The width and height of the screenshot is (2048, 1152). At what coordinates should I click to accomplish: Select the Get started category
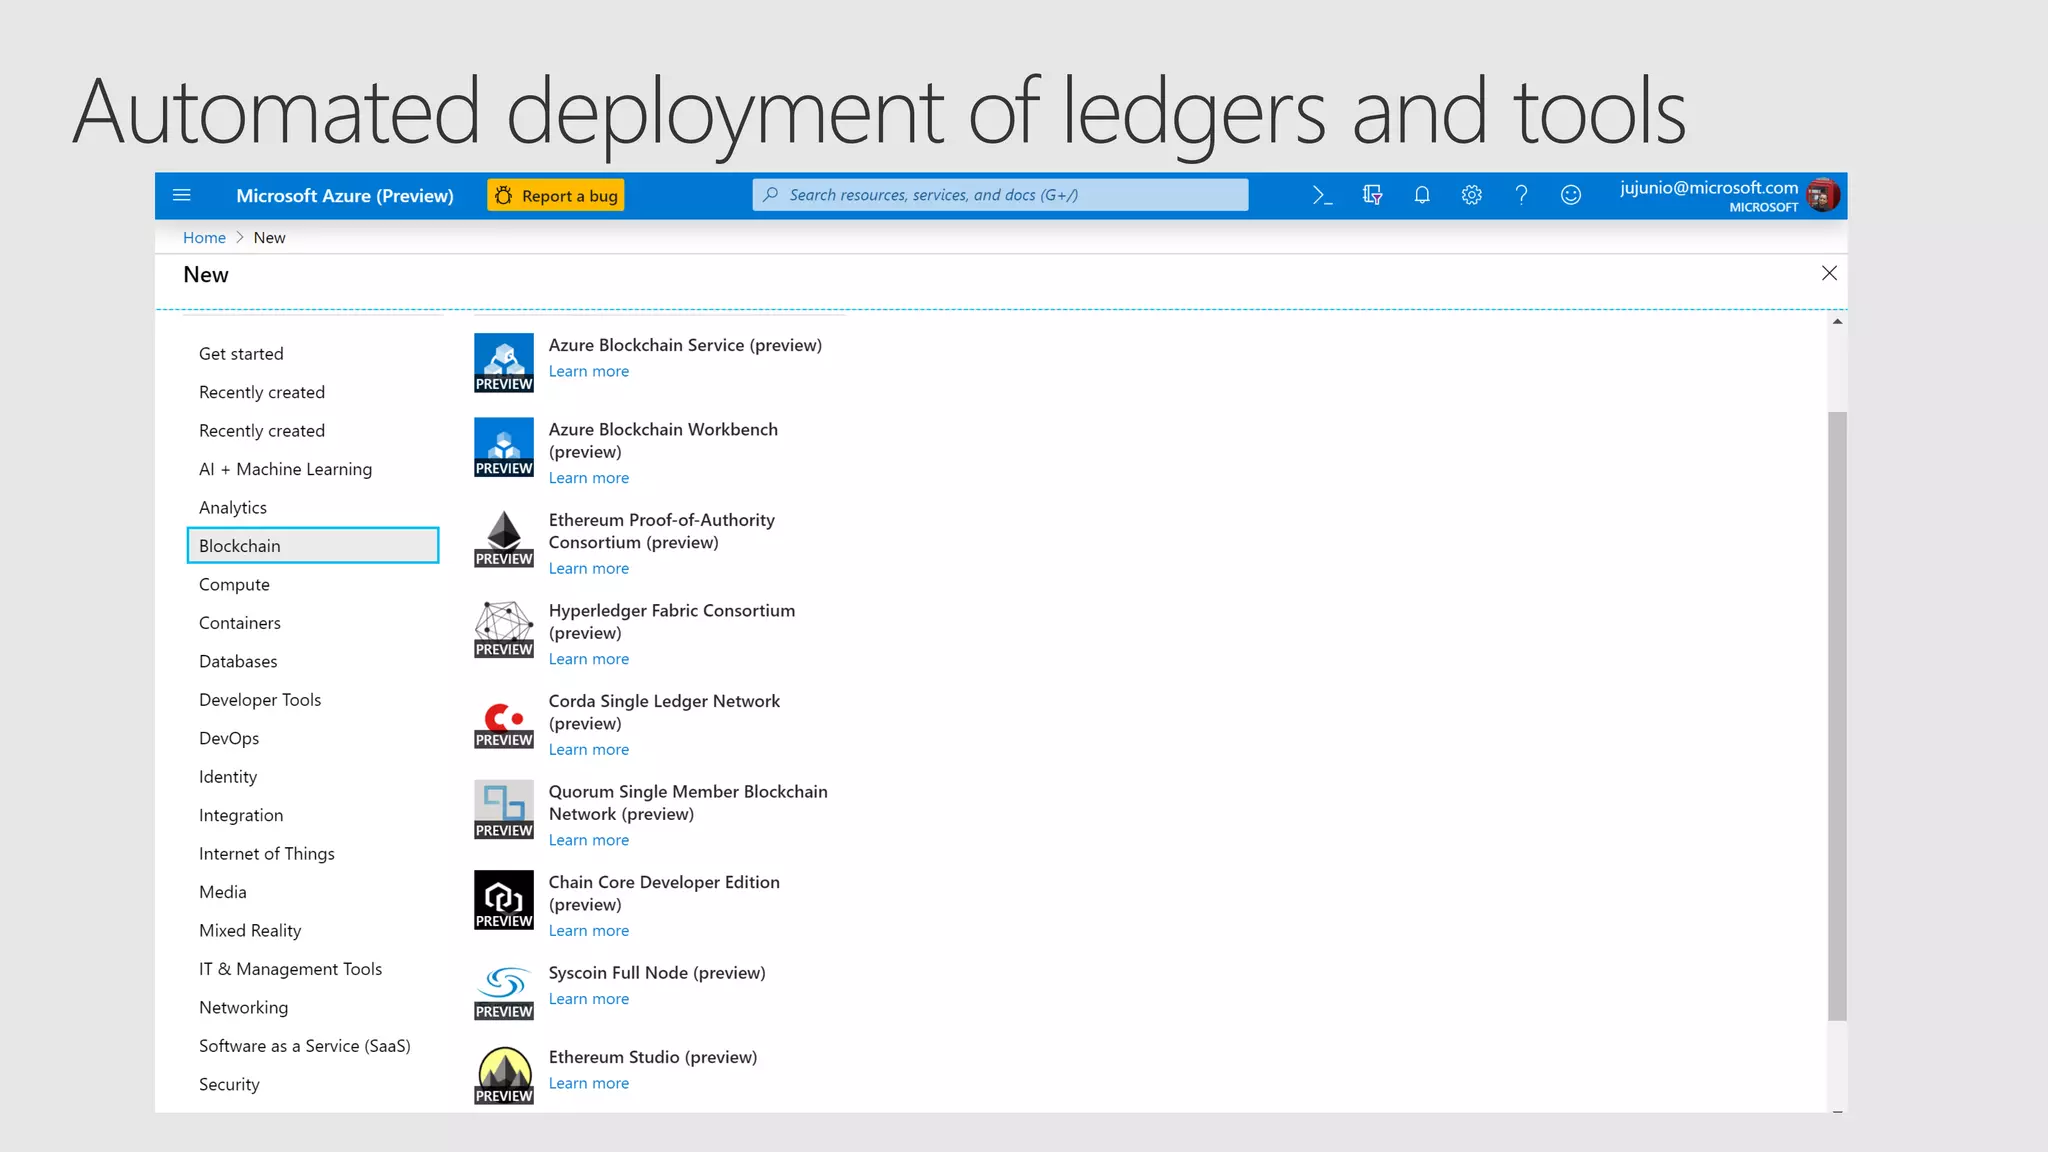[x=241, y=354]
